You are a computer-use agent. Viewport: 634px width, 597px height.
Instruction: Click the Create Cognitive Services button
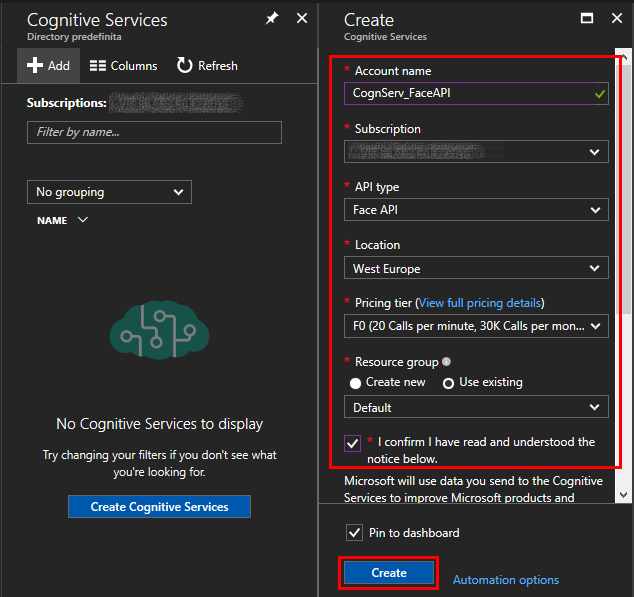pos(159,507)
